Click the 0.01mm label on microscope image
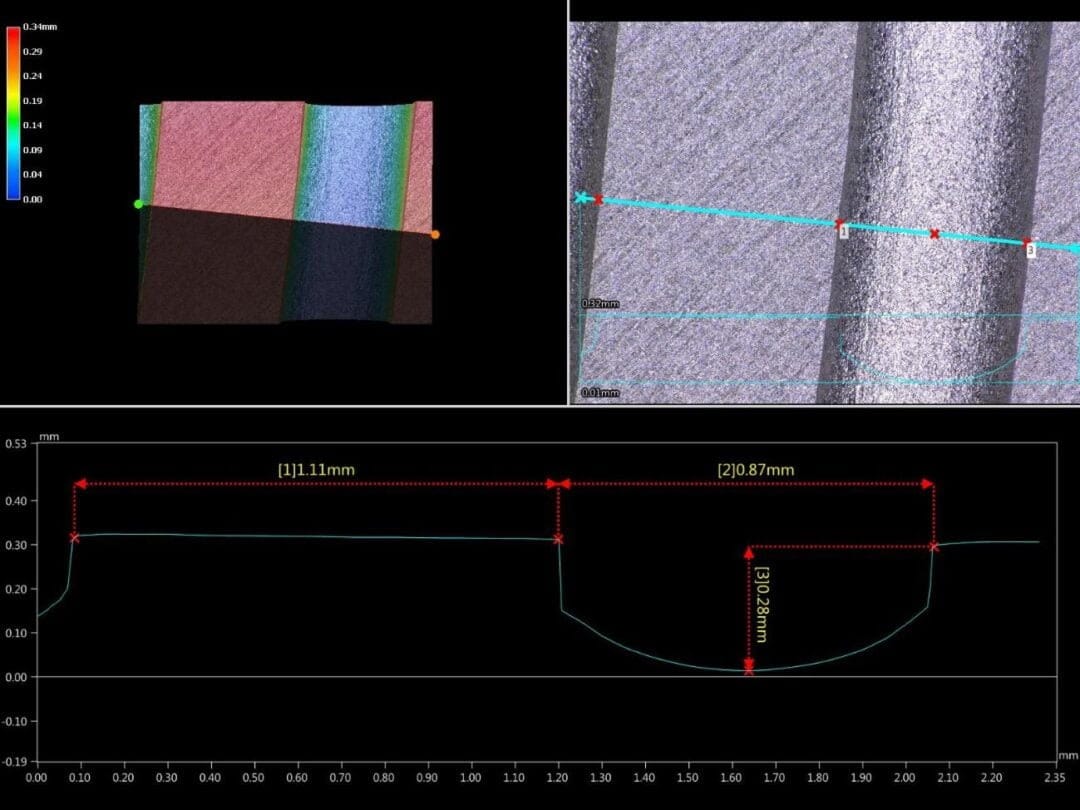The image size is (1080, 810). [x=600, y=393]
